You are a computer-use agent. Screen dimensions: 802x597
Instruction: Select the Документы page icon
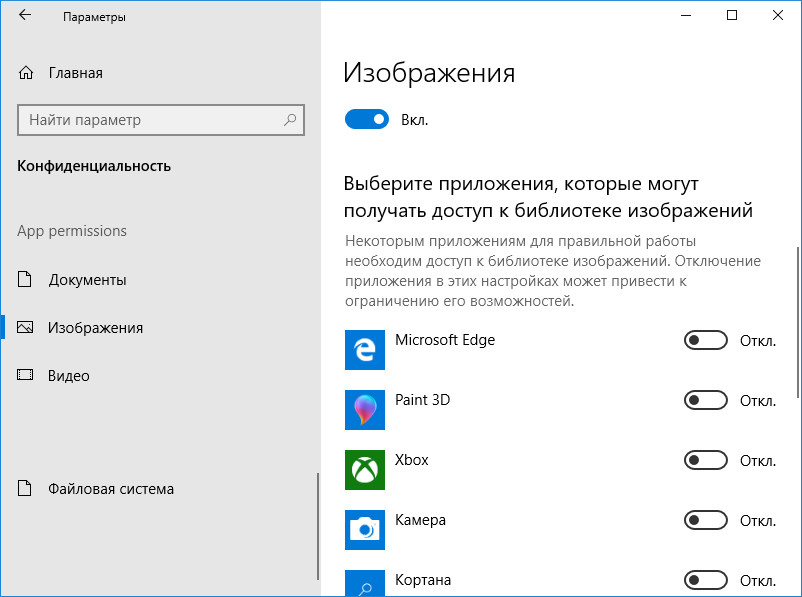(25, 279)
